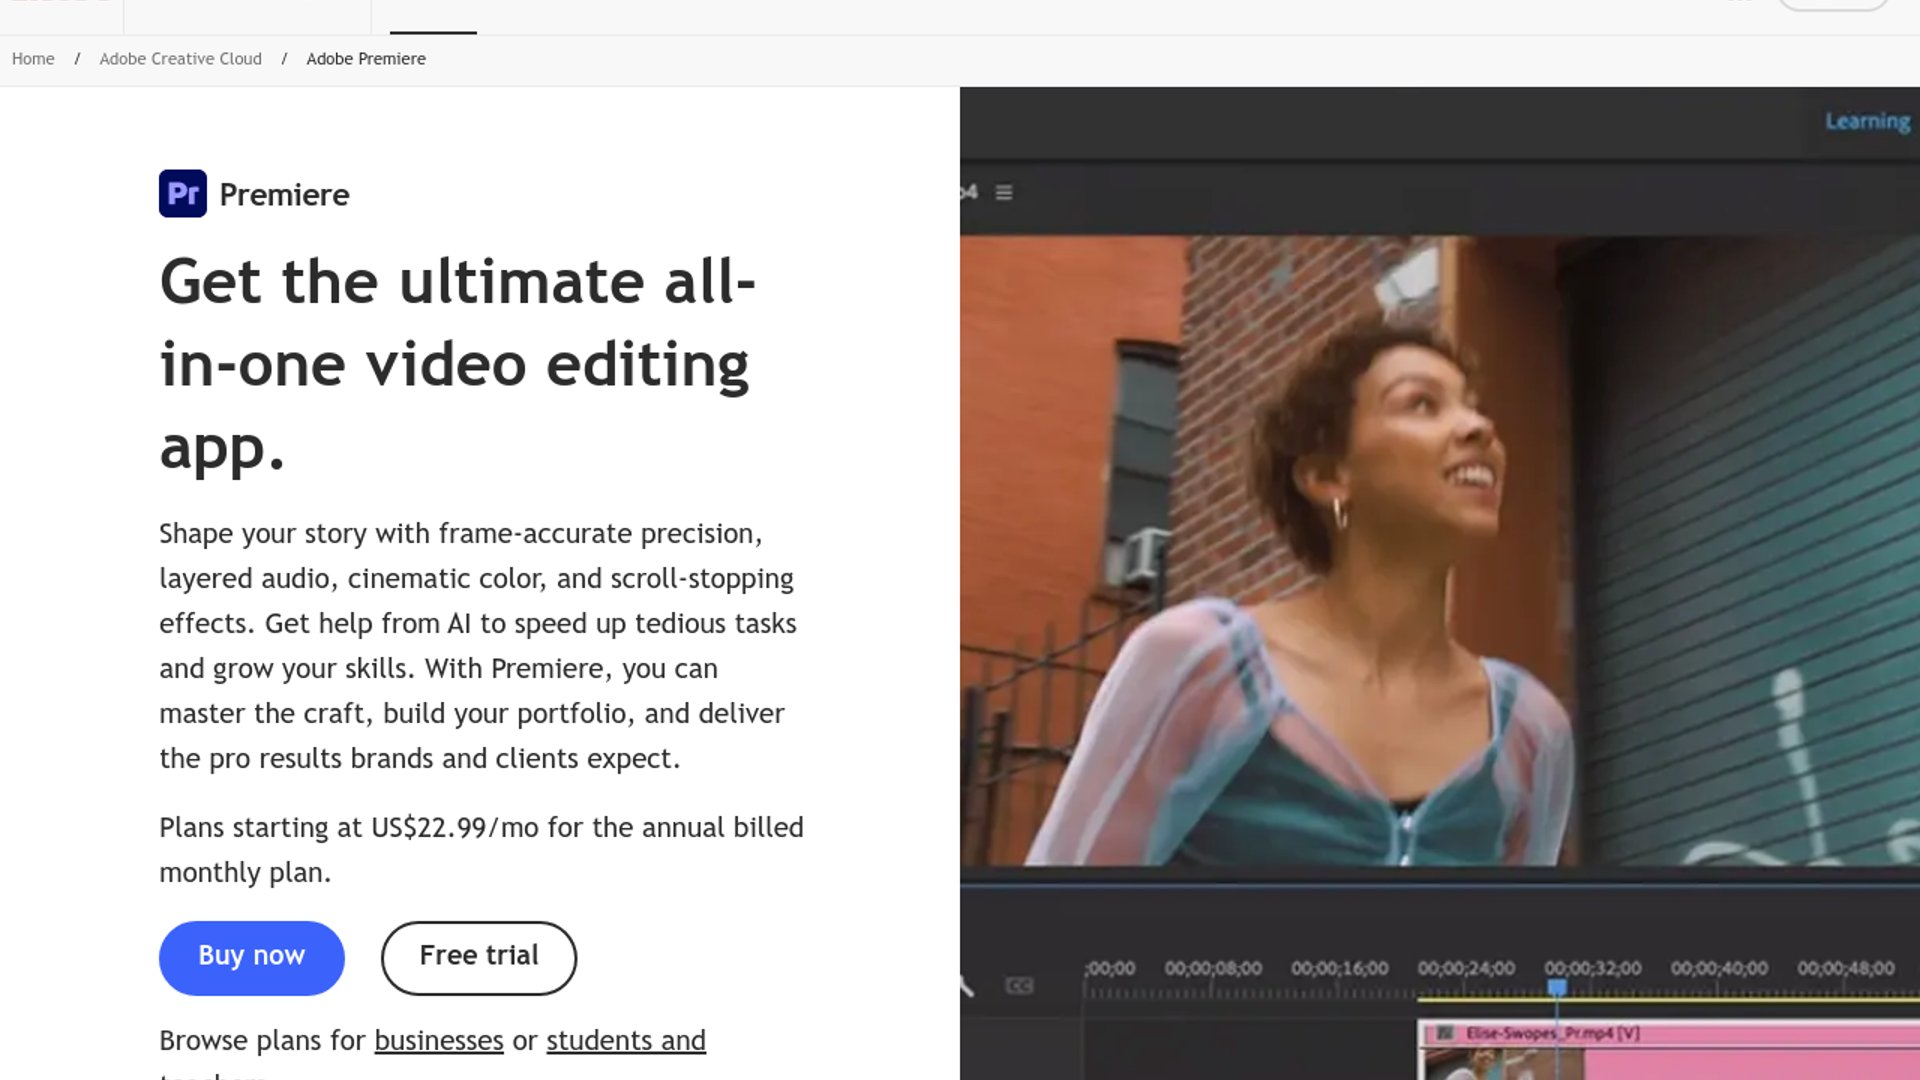Screen dimensions: 1920x1080
Task: Open the panel hamburger menu icon
Action: pos(1004,192)
